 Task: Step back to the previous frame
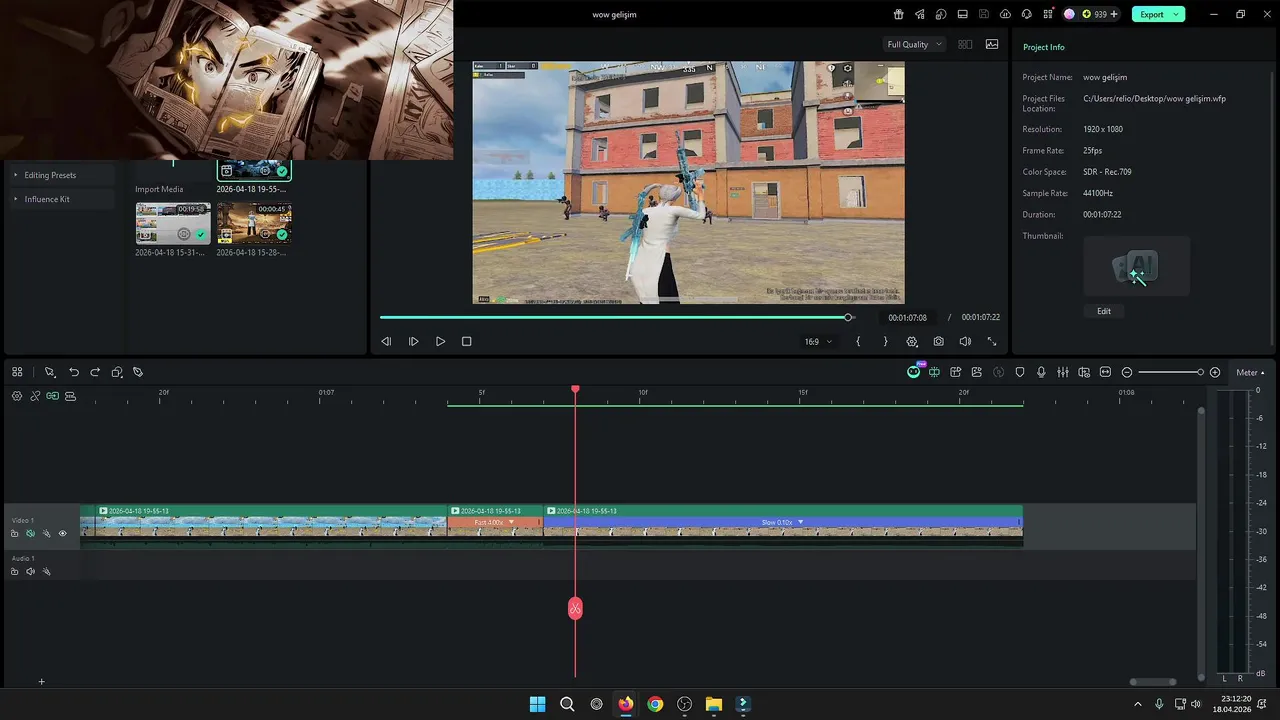tap(386, 341)
